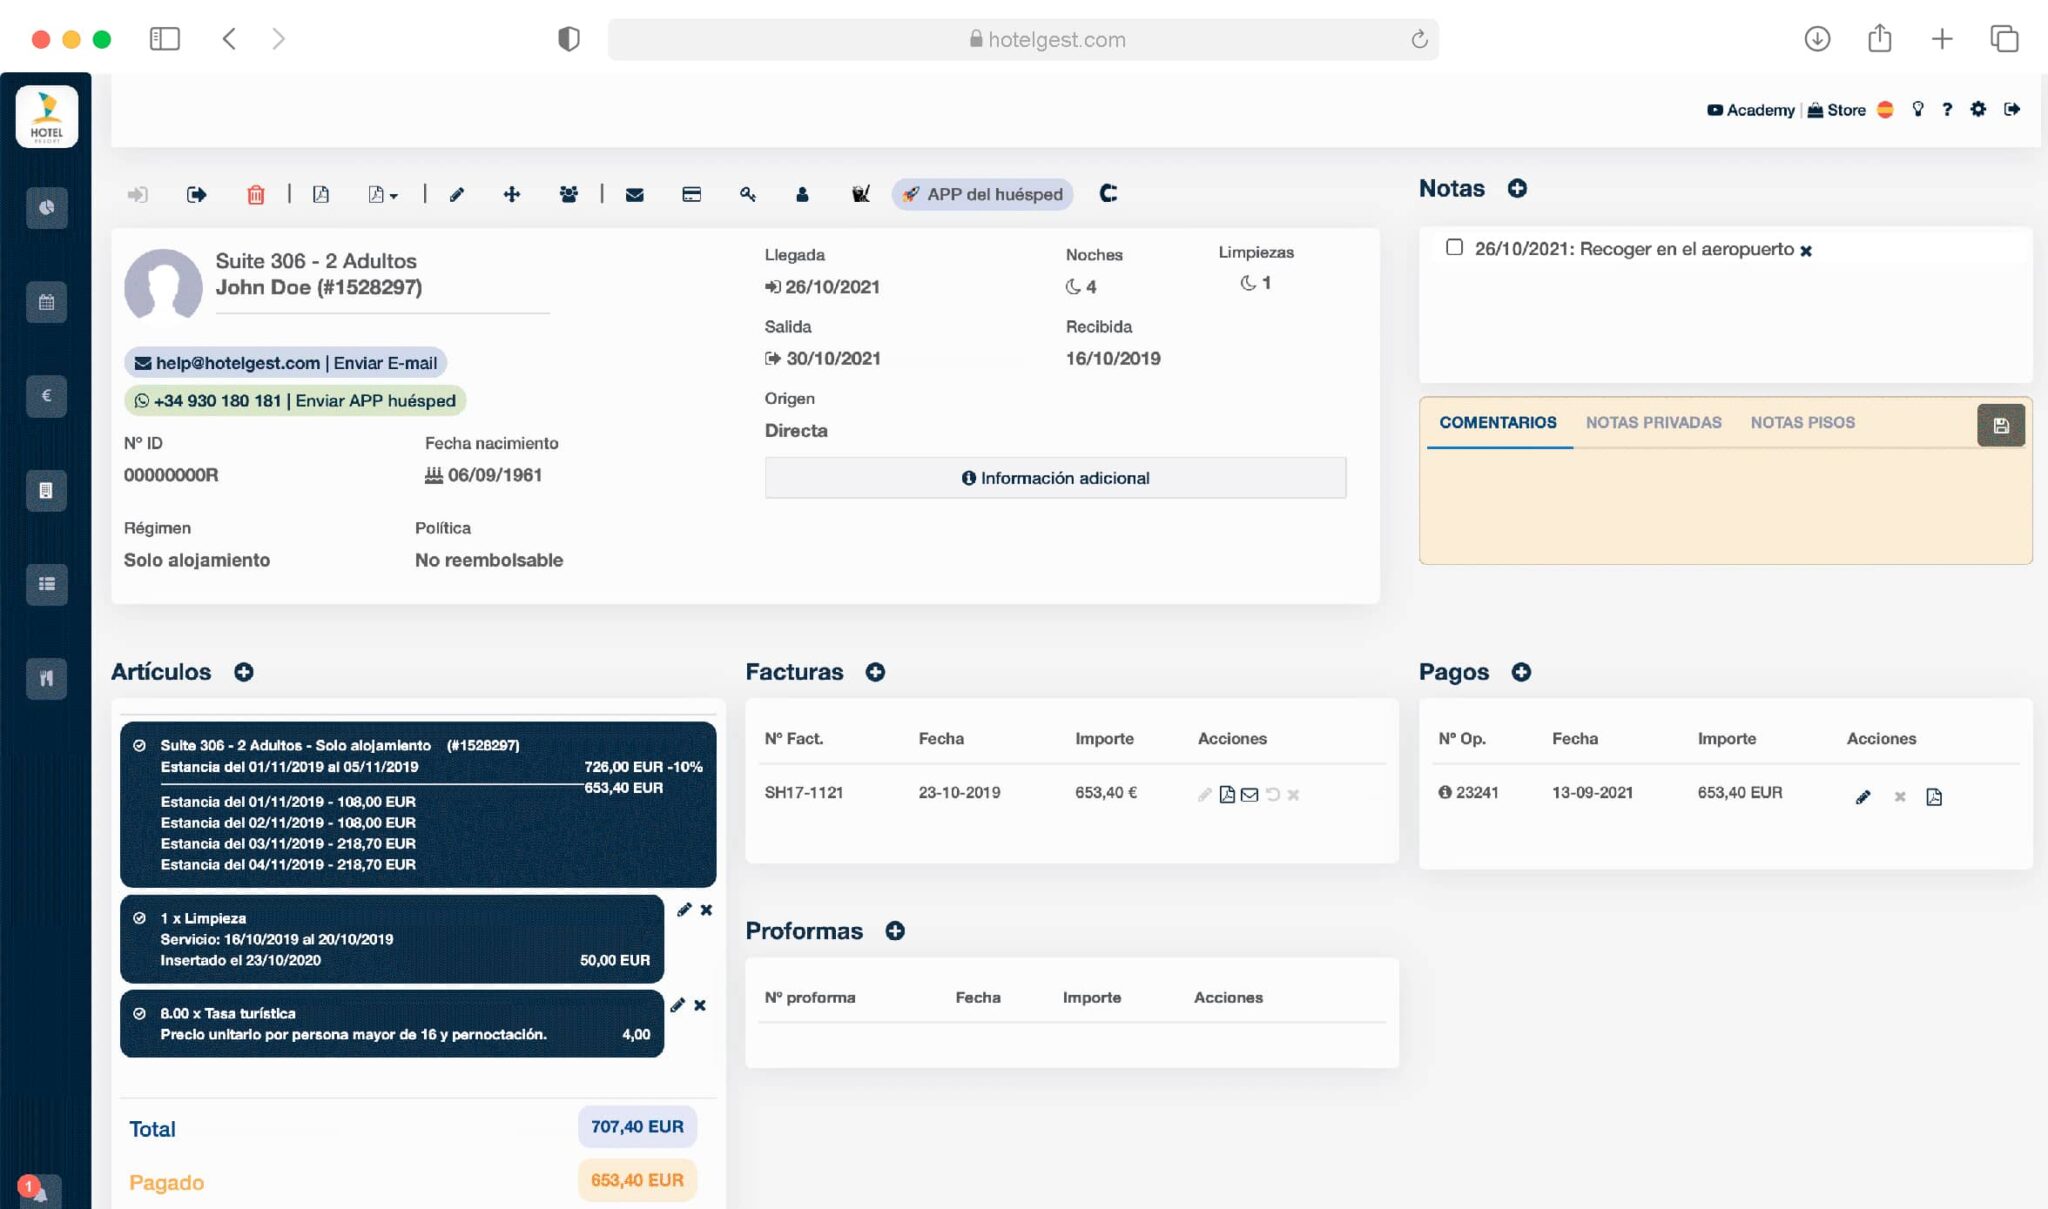Tick the 'Recoger en el aeropuerto' note checkbox
2048x1209 pixels.
pyautogui.click(x=1454, y=247)
